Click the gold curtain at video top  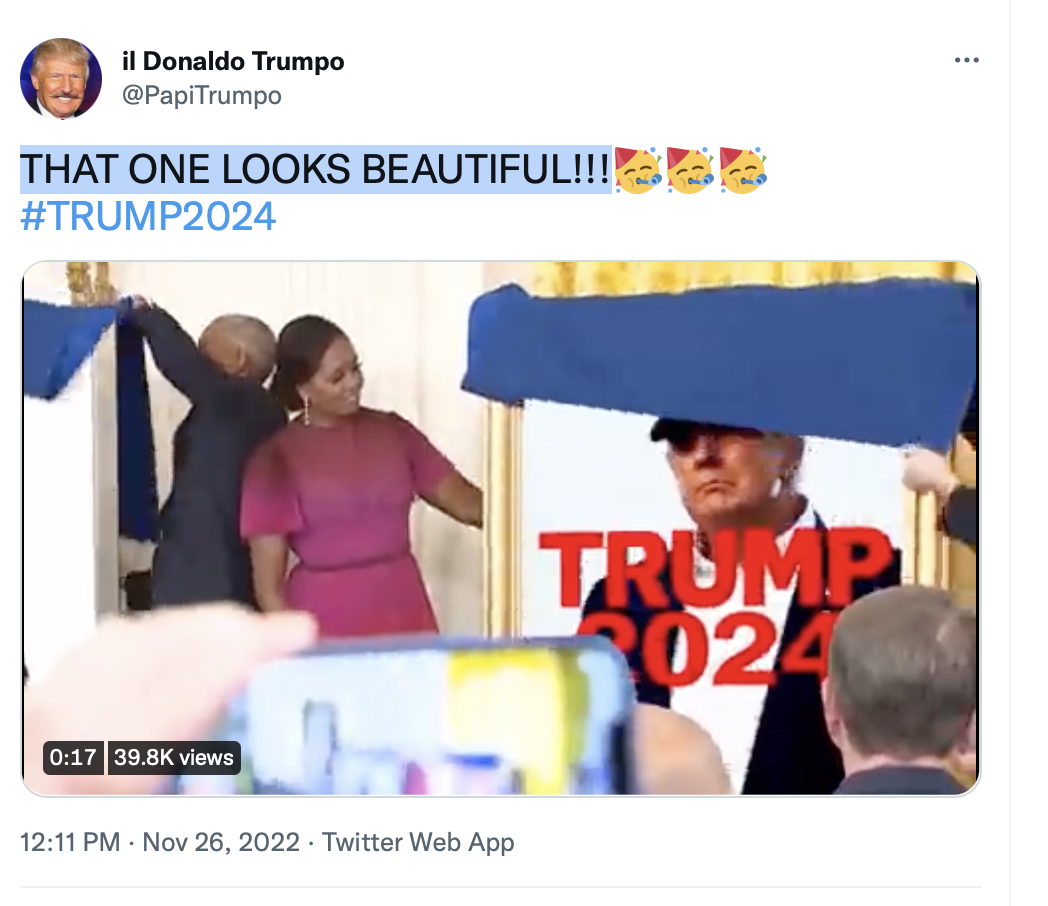(749, 275)
